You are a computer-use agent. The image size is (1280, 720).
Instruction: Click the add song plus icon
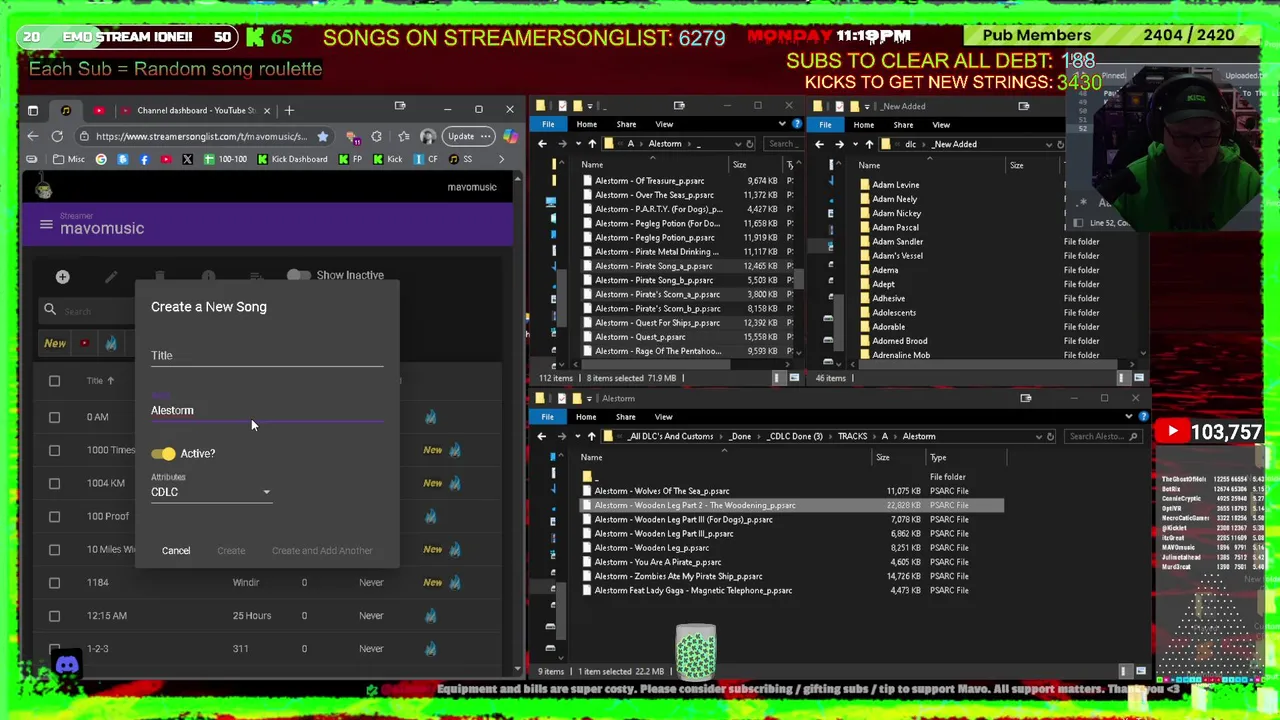tap(62, 276)
